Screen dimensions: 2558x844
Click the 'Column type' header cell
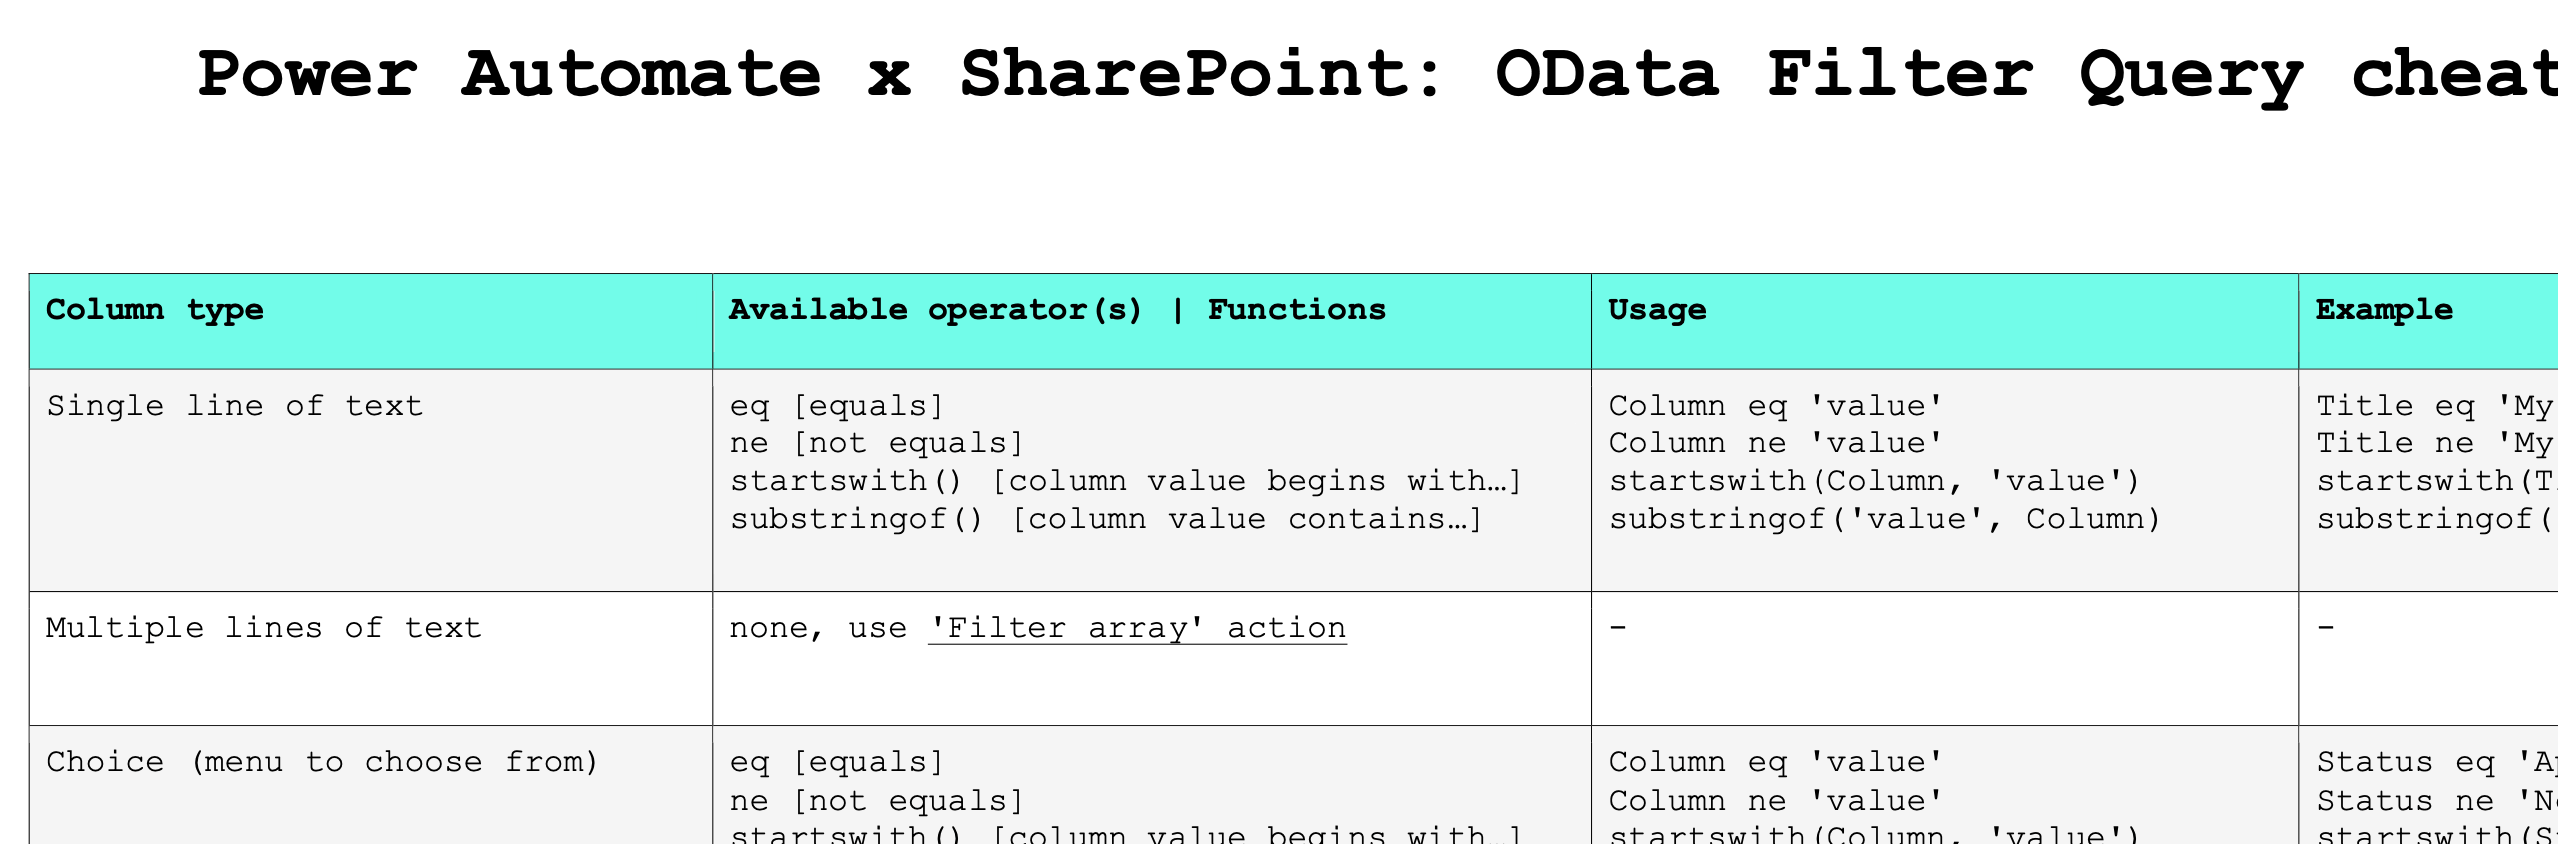coord(155,310)
